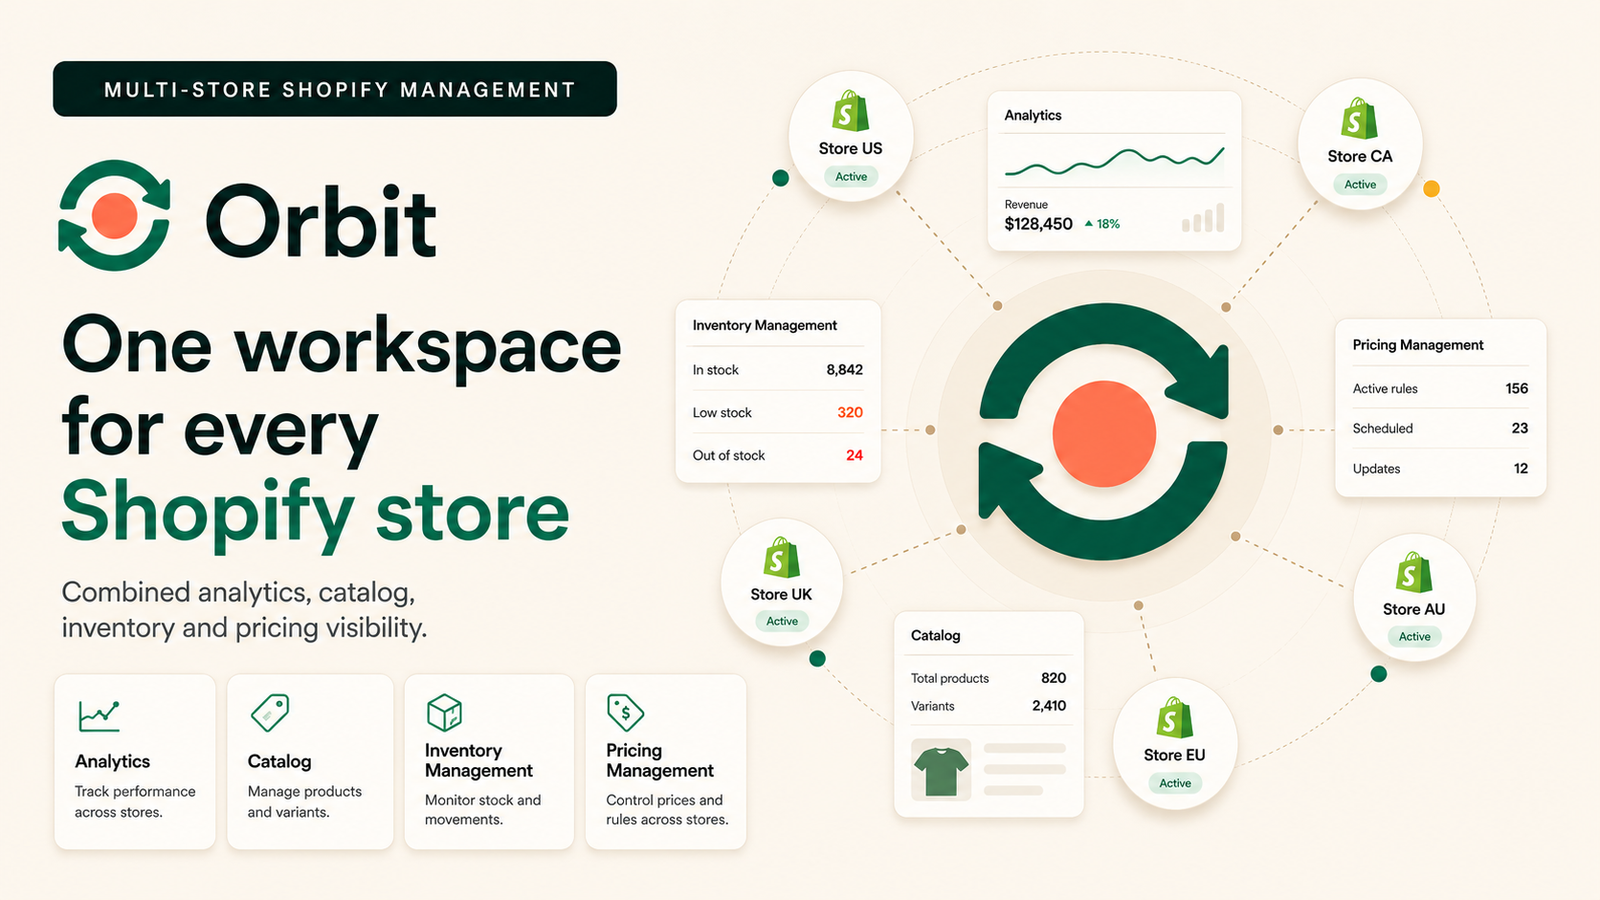Click the Pricing Management price tag icon
1600x900 pixels.
[x=625, y=713]
